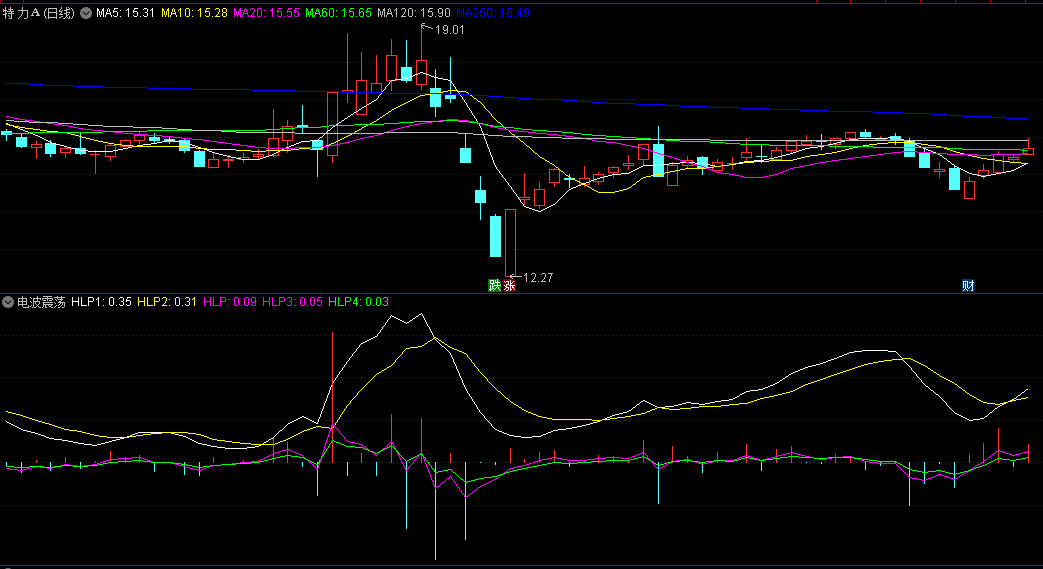Open the dropdown arrow beside 特力A (日线)

86,13
